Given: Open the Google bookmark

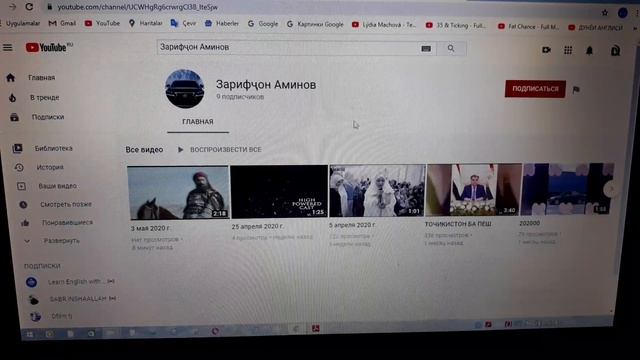Looking at the screenshot, I should [263, 24].
